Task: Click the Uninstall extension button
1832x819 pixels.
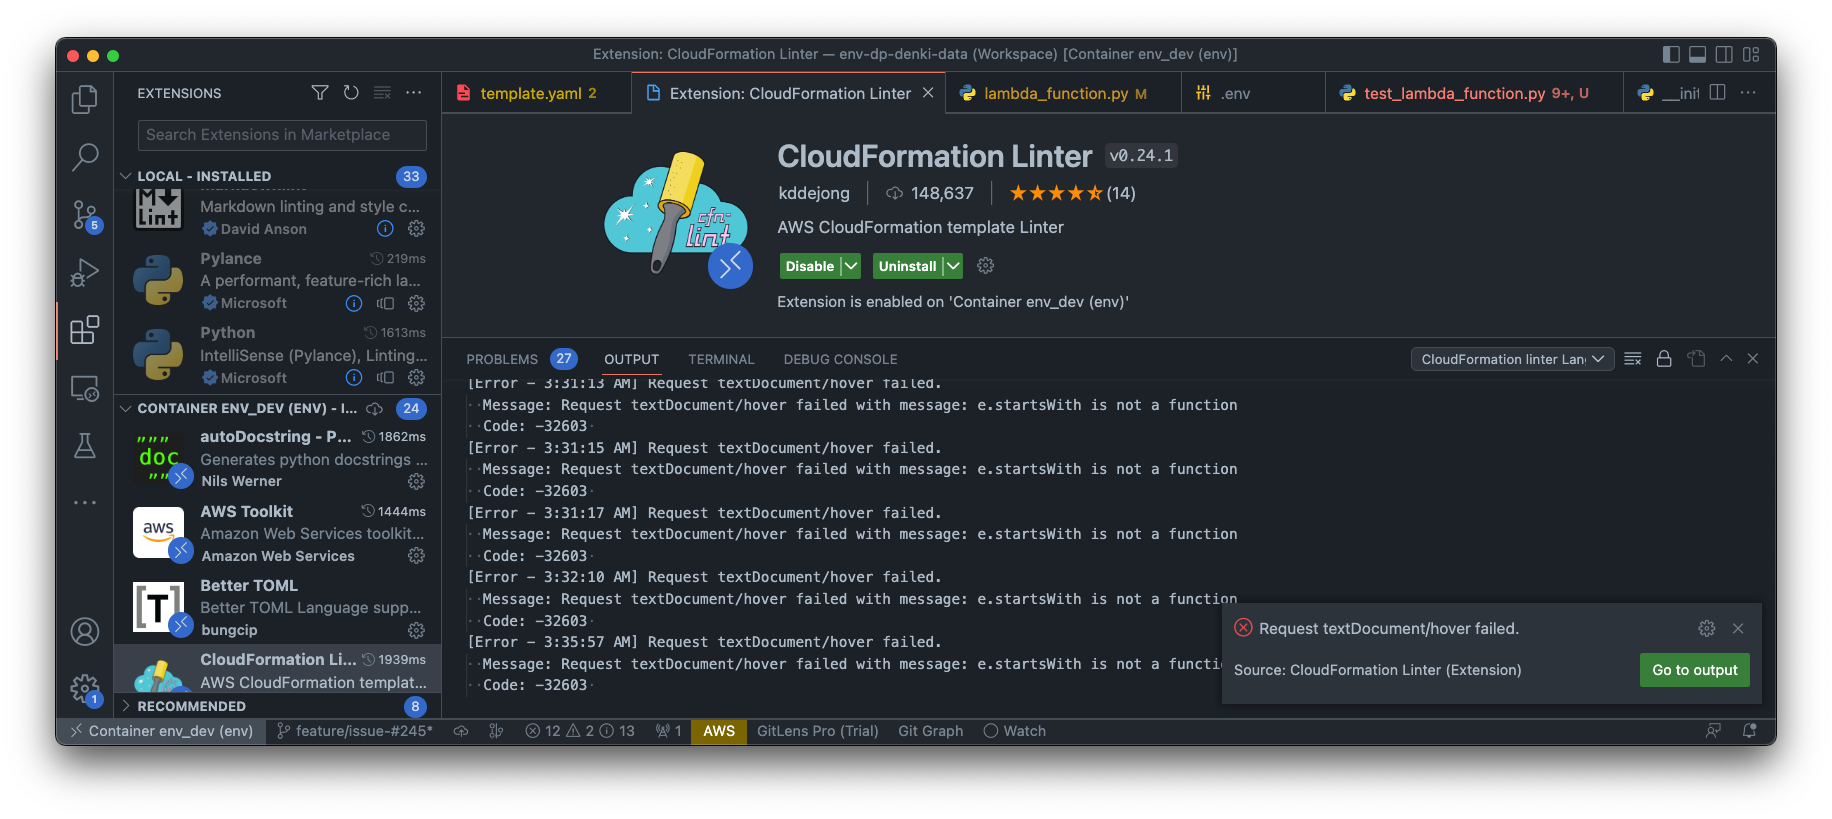Action: point(907,266)
